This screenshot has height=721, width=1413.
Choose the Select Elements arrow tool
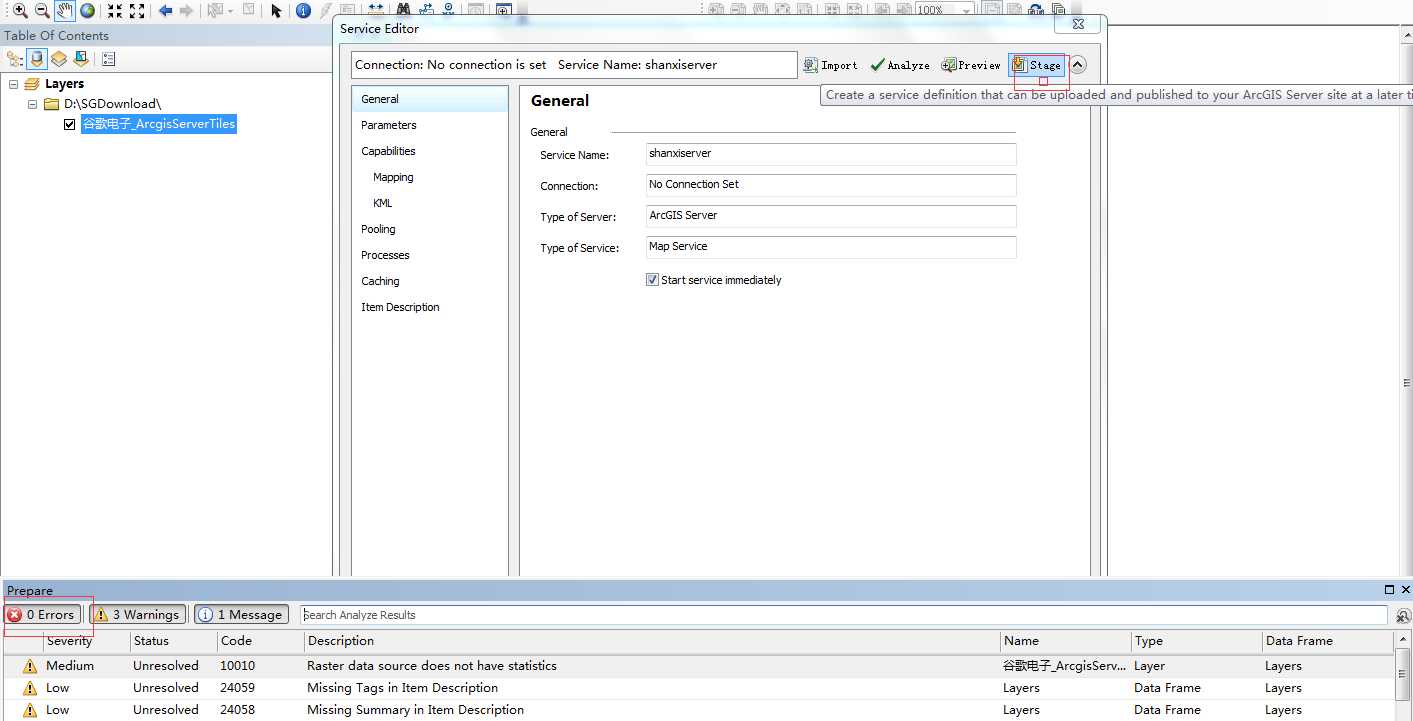(x=276, y=11)
